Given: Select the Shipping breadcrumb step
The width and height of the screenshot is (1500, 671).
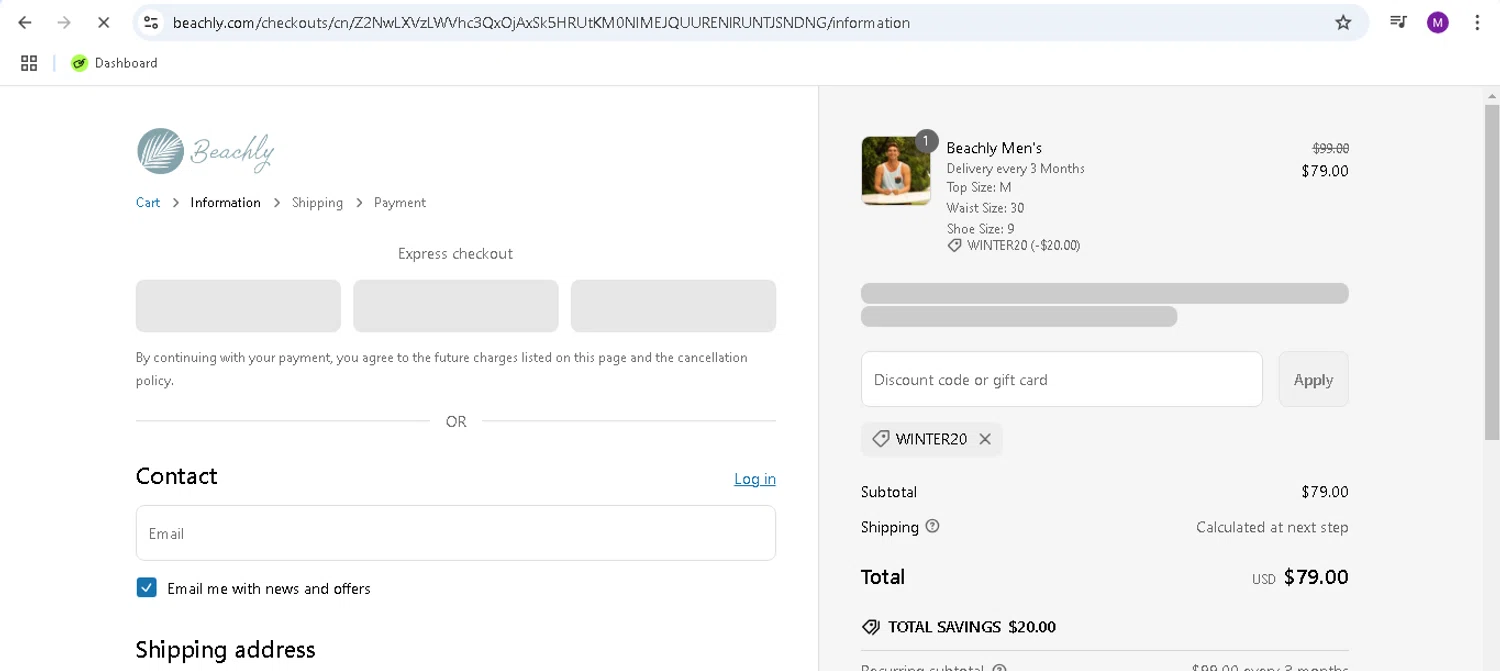Looking at the screenshot, I should pyautogui.click(x=317, y=202).
